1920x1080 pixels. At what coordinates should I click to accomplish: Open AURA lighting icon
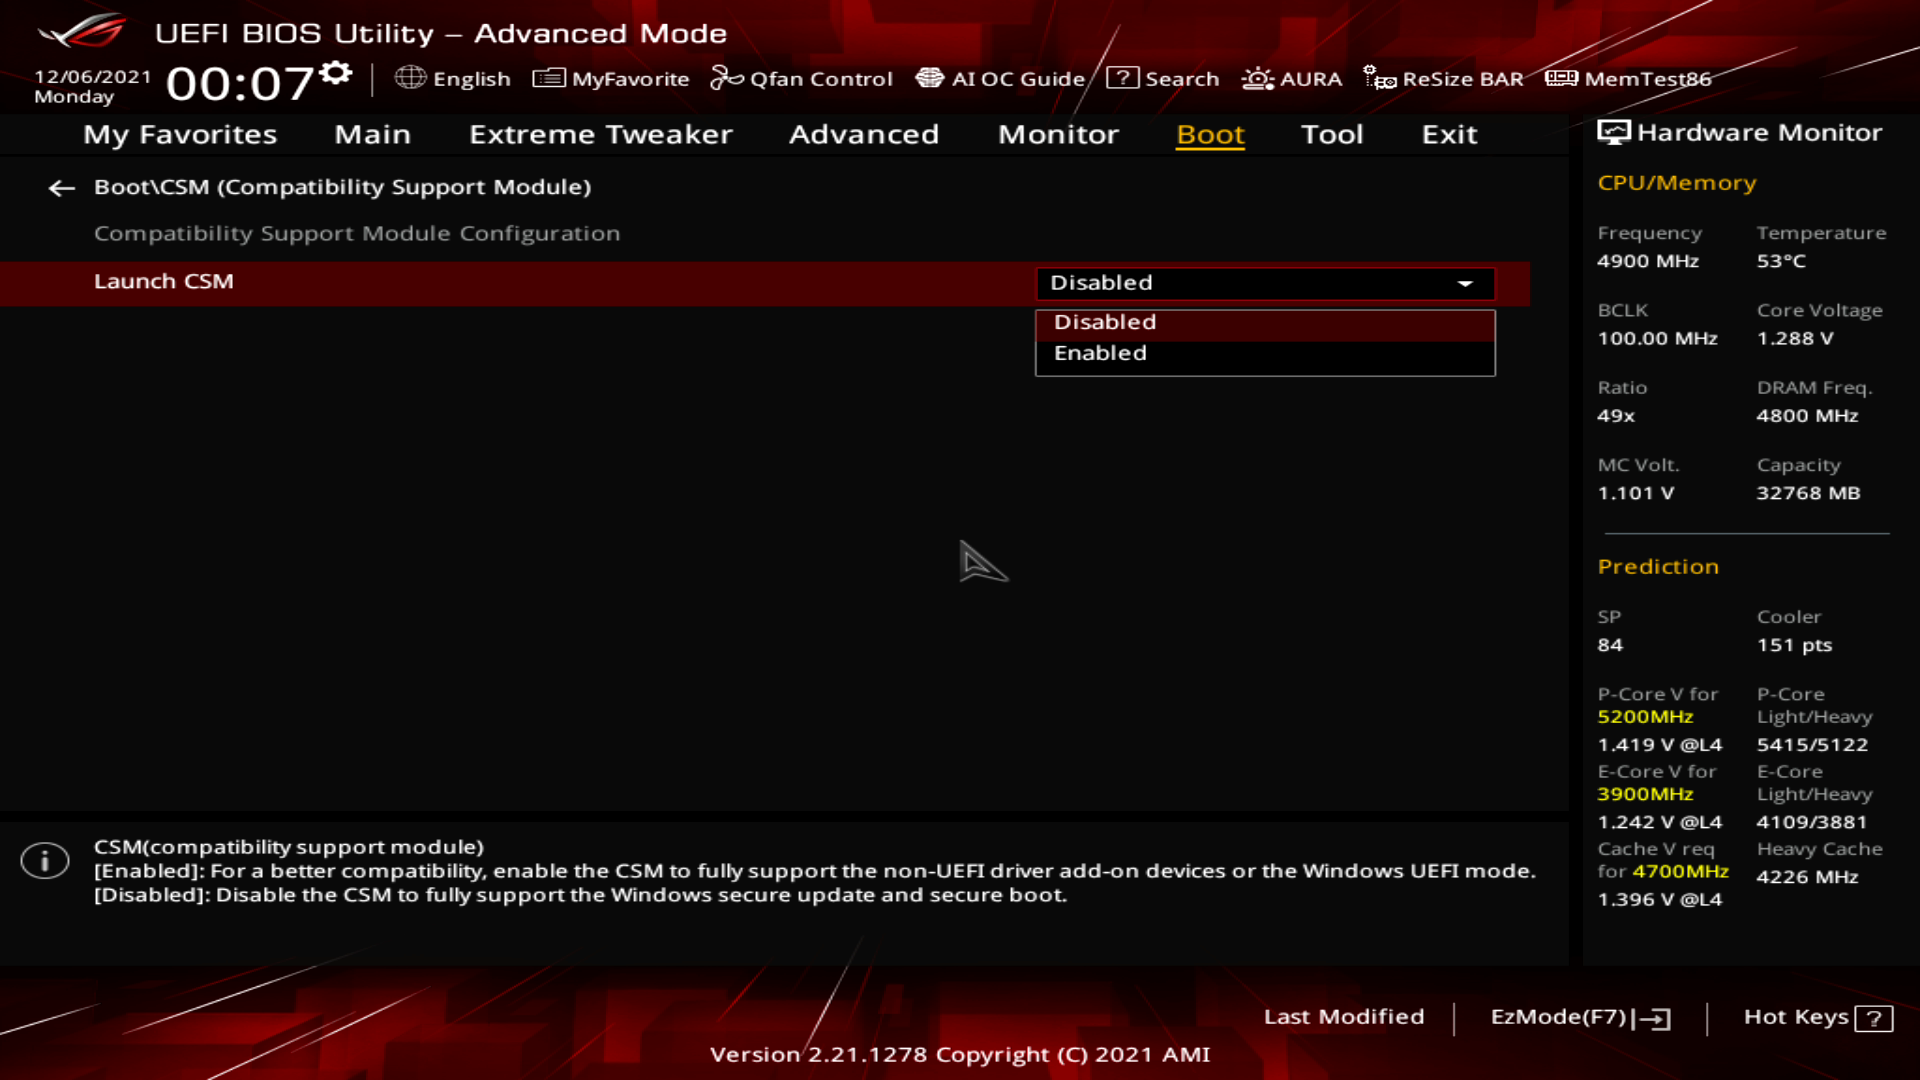pyautogui.click(x=1257, y=78)
